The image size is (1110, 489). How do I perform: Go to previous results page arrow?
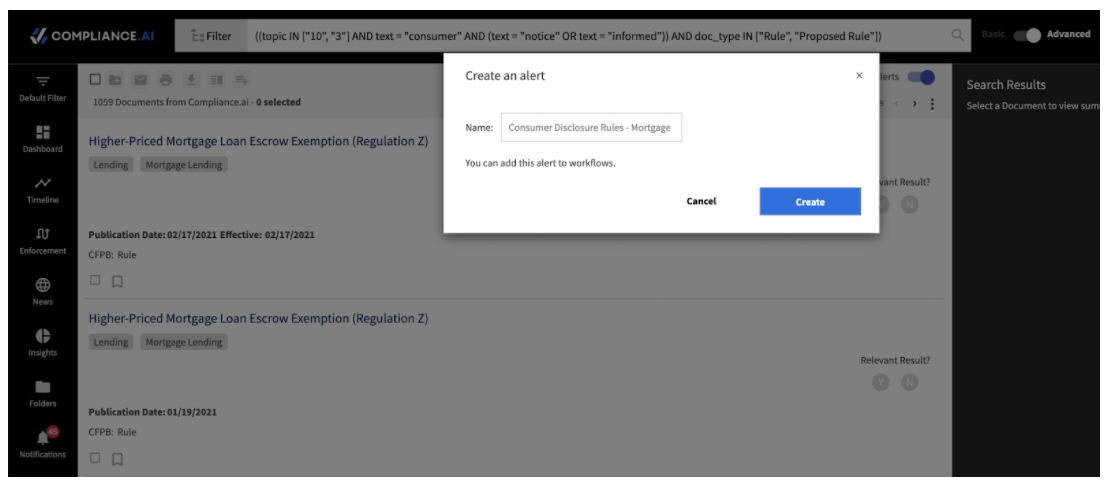[x=897, y=104]
